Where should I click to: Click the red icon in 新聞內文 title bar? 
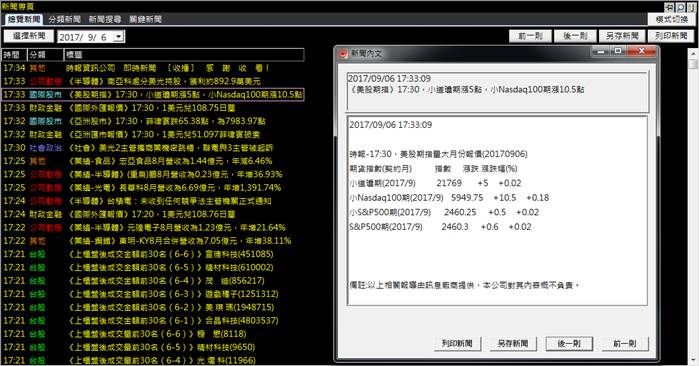point(343,53)
